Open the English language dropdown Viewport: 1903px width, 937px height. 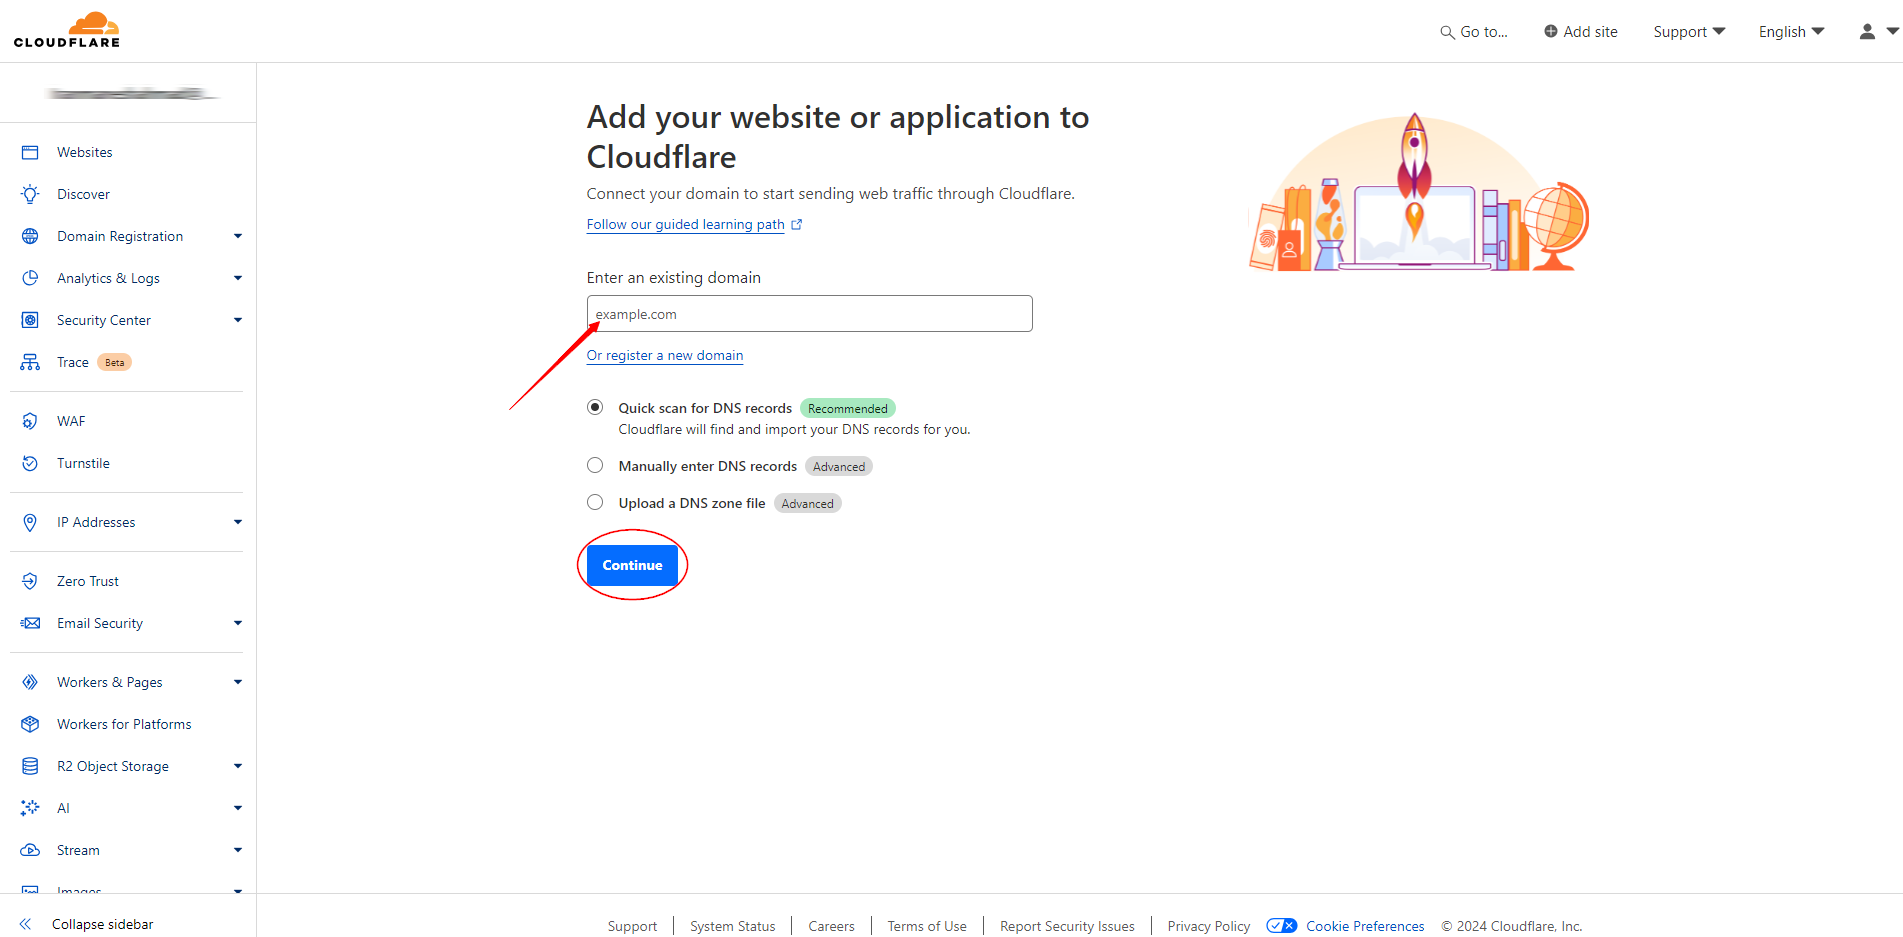tap(1791, 32)
